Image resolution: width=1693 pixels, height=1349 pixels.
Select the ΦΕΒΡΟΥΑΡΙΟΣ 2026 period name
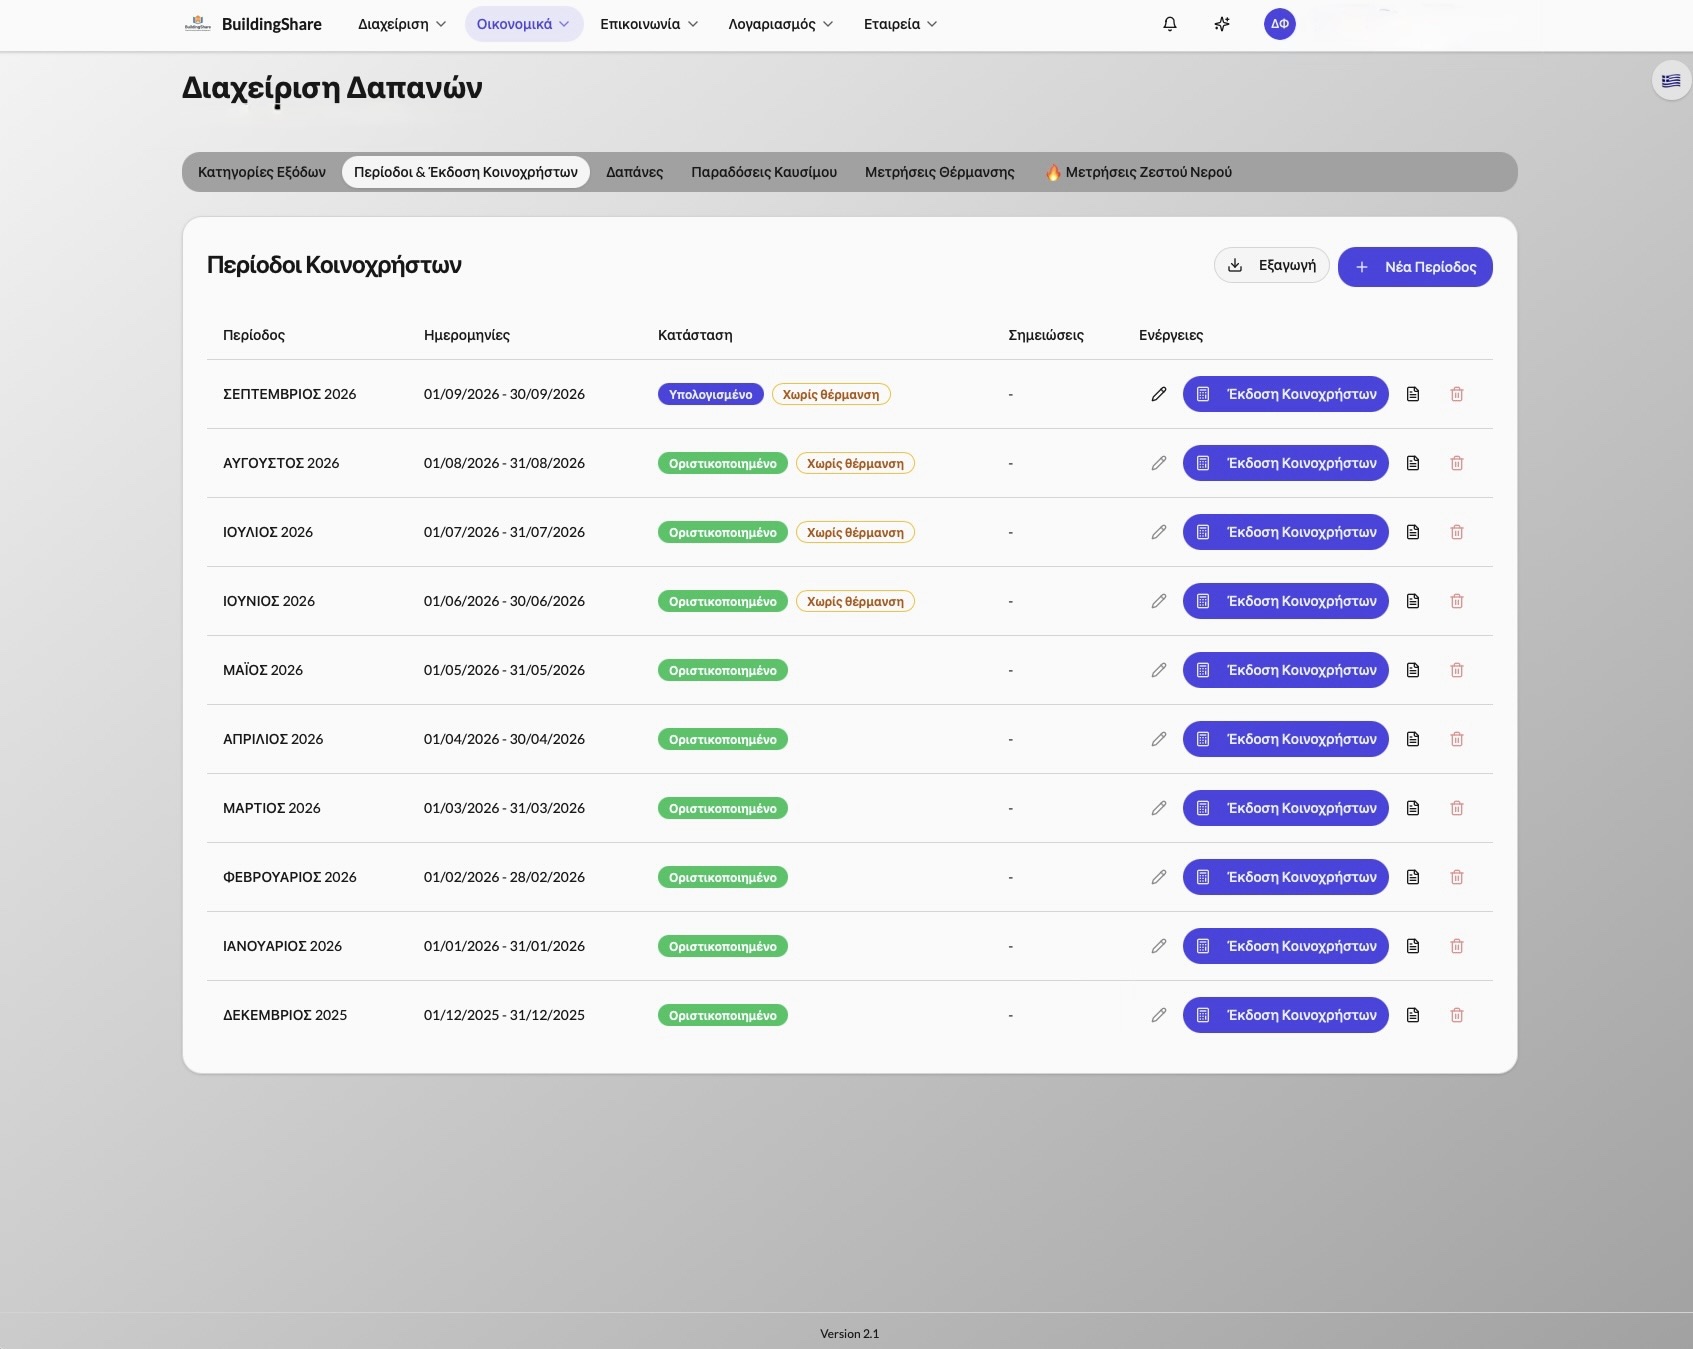[290, 877]
